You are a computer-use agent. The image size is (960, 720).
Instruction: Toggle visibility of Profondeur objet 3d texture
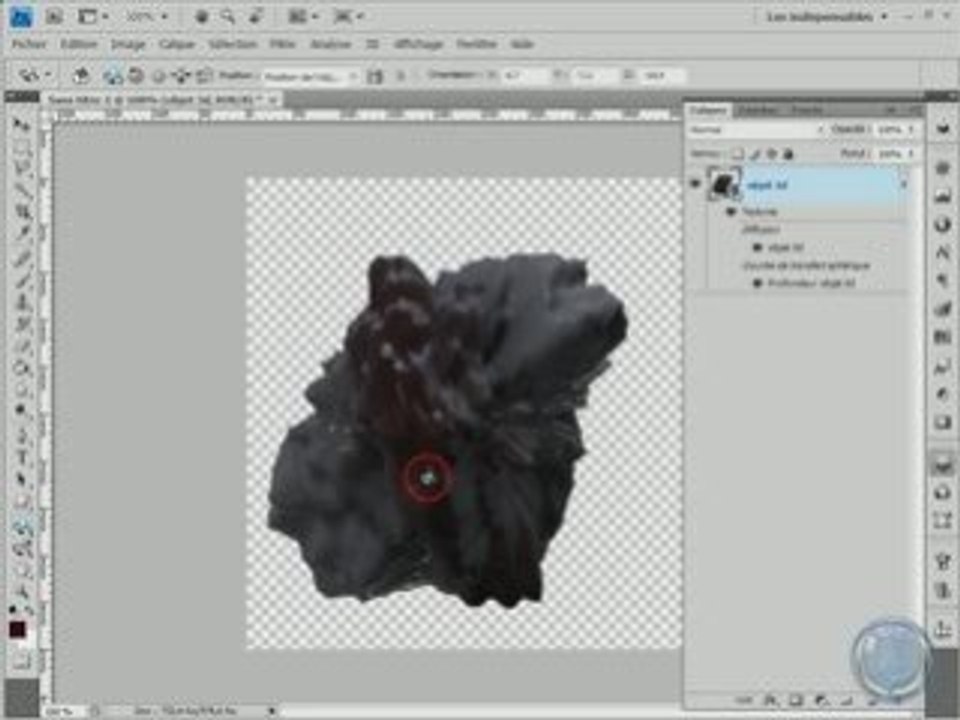pos(757,283)
